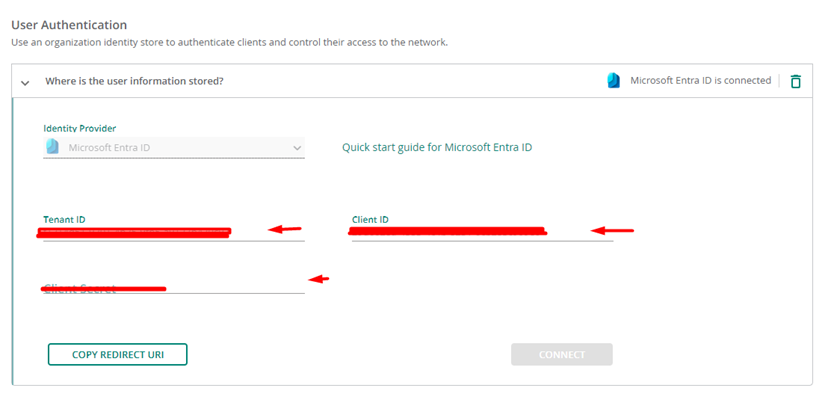Click the greyed-out CONNECT button
The image size is (828, 394).
click(562, 354)
